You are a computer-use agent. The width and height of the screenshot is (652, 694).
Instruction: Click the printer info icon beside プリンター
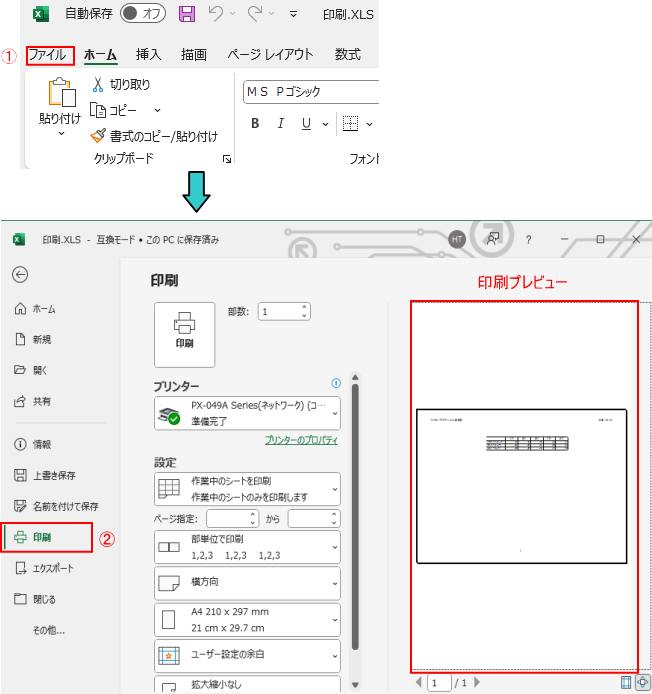pyautogui.click(x=336, y=383)
